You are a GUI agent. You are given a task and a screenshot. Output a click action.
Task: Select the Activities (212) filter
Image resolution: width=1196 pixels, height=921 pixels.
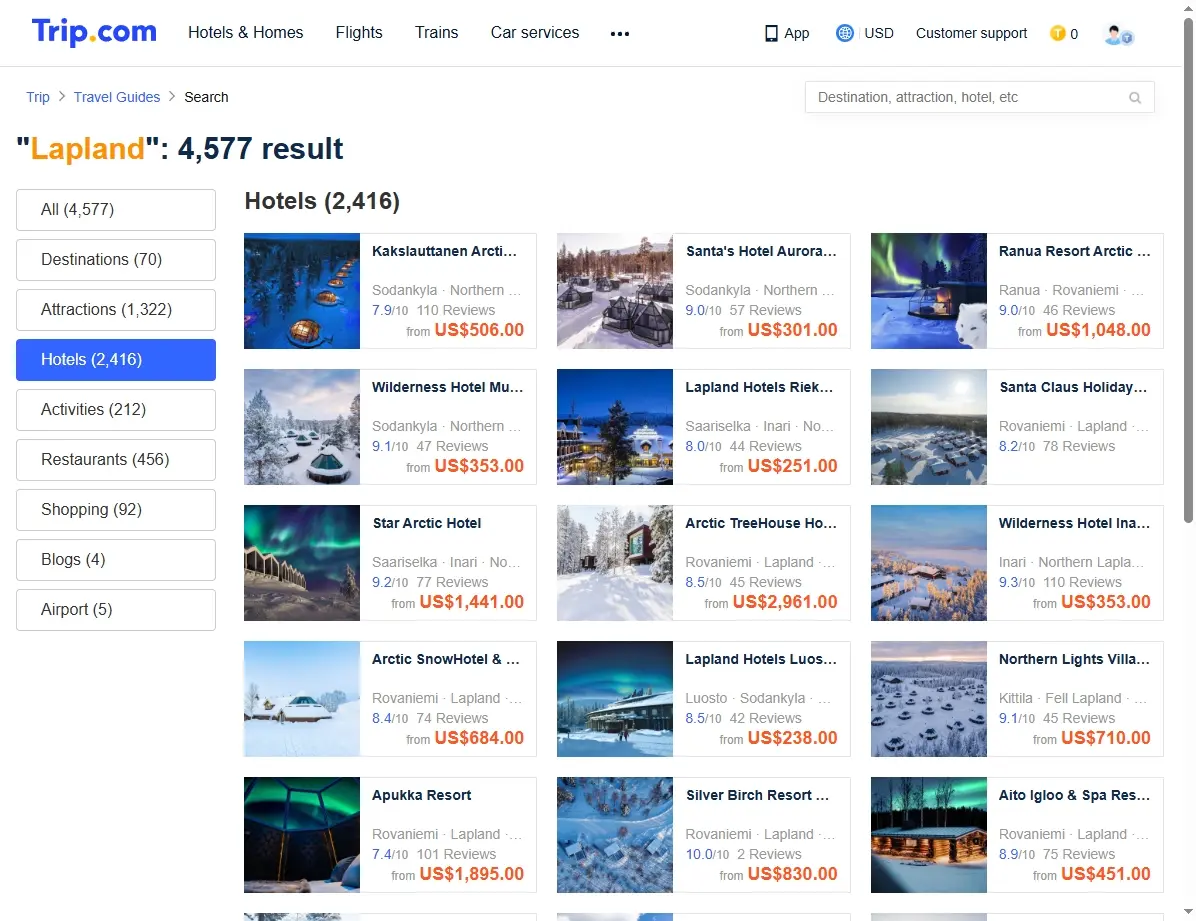(116, 410)
